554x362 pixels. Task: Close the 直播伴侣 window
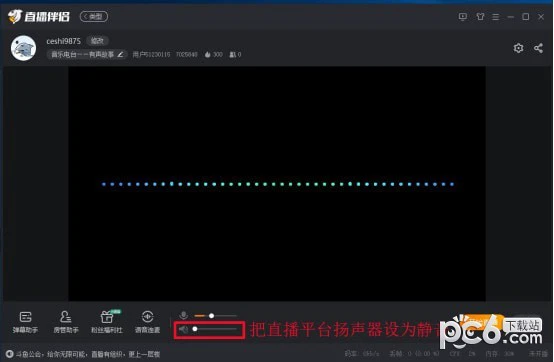click(541, 17)
